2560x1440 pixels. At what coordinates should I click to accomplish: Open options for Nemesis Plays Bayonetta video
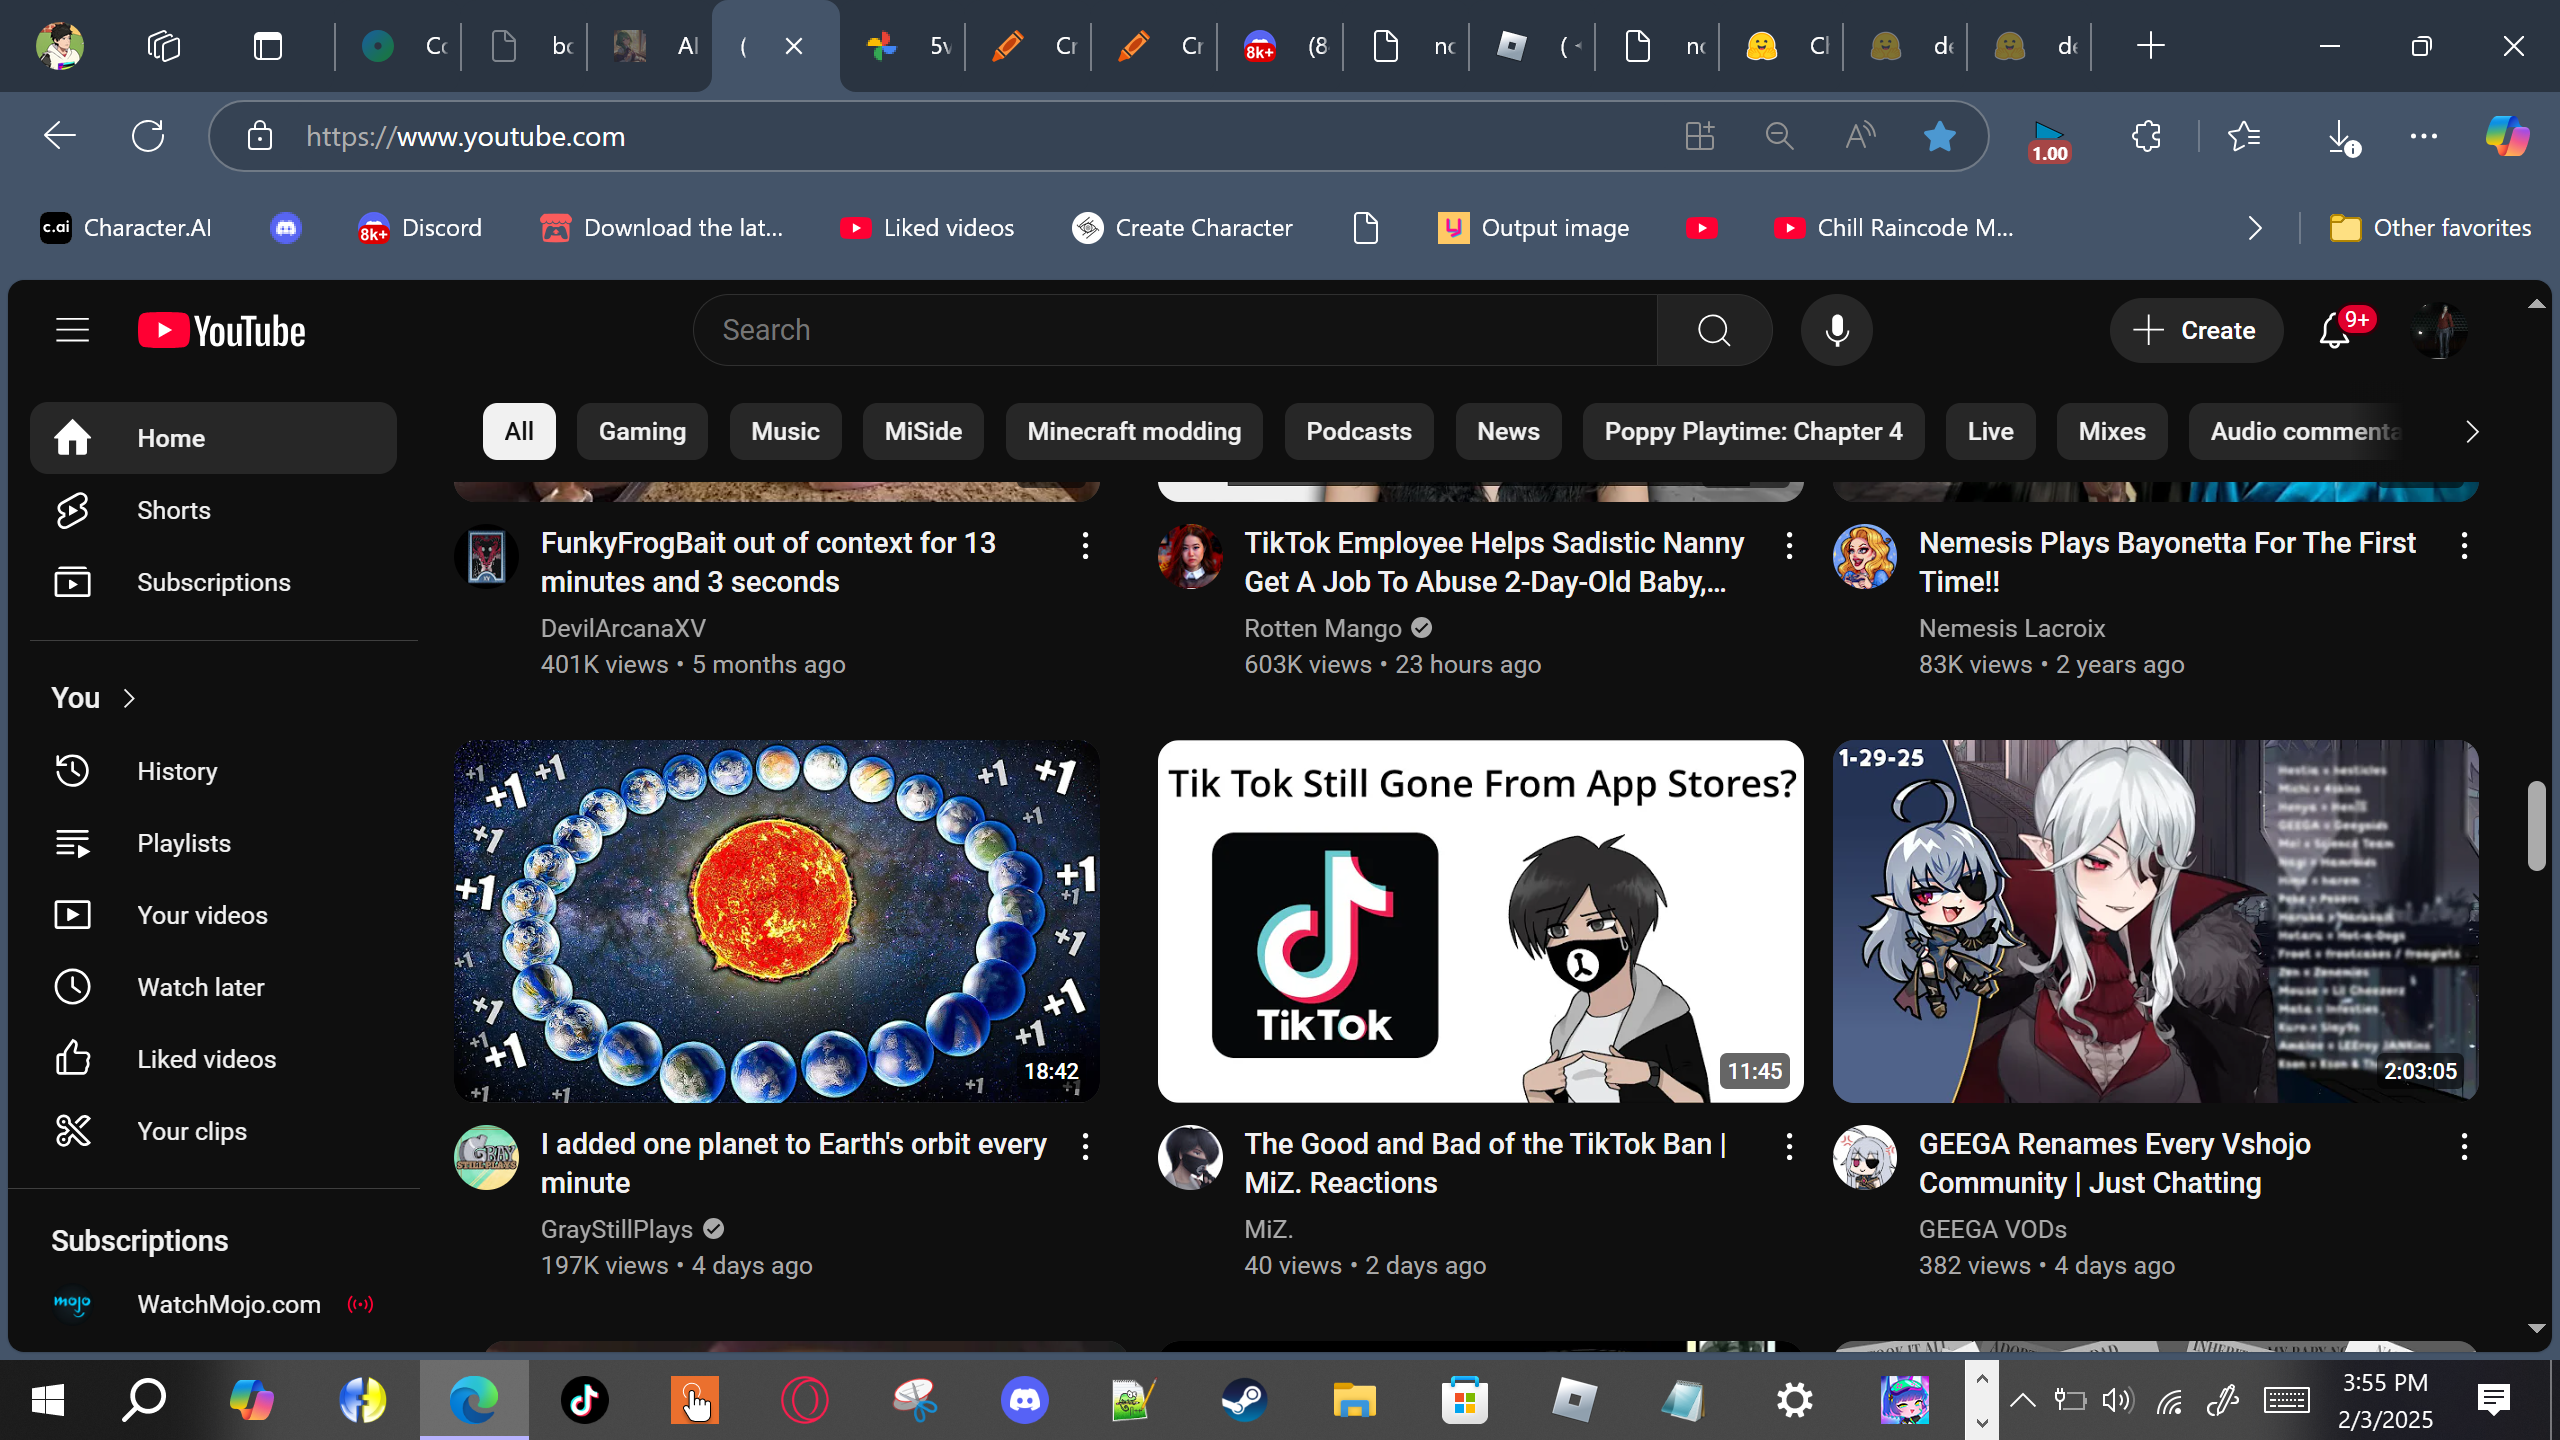coord(2464,546)
